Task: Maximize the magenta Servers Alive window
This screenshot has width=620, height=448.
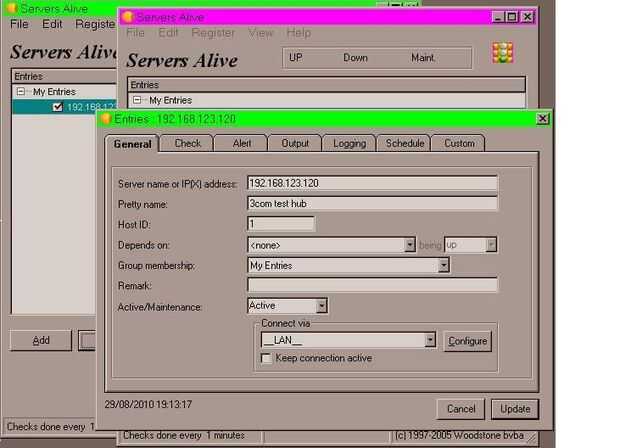Action: point(512,17)
